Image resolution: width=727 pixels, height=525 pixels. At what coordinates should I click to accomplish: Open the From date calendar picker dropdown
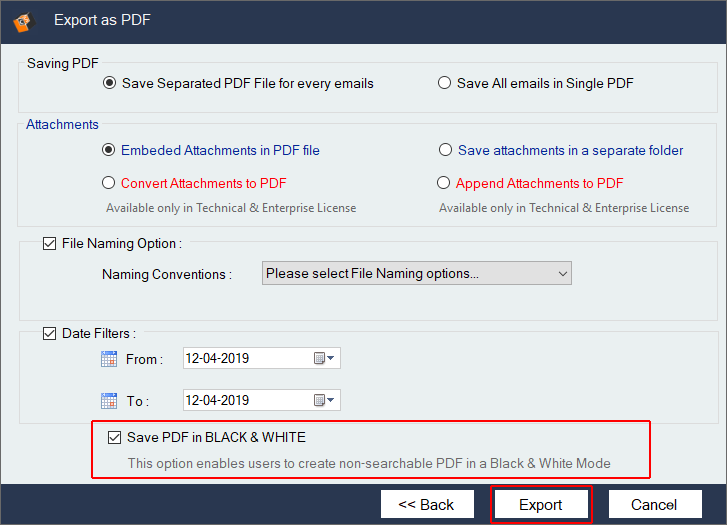[326, 359]
